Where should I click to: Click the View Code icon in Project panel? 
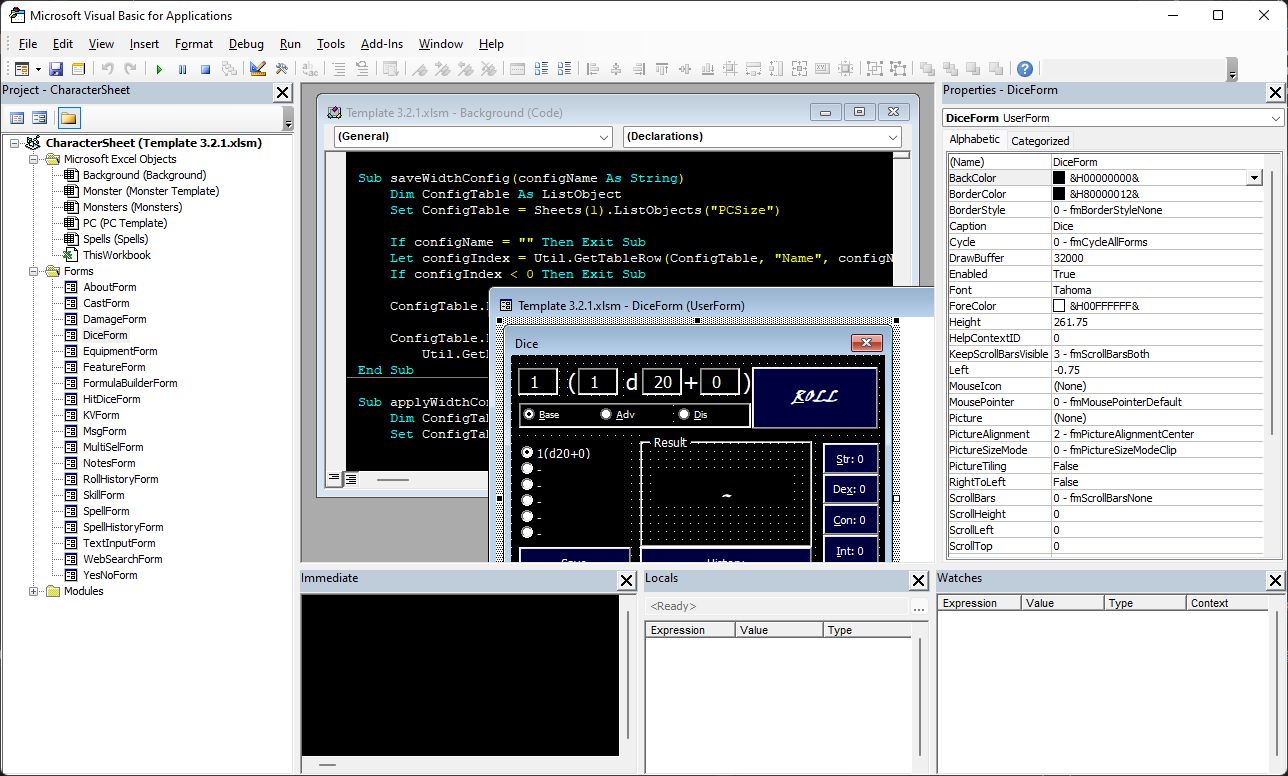point(17,118)
